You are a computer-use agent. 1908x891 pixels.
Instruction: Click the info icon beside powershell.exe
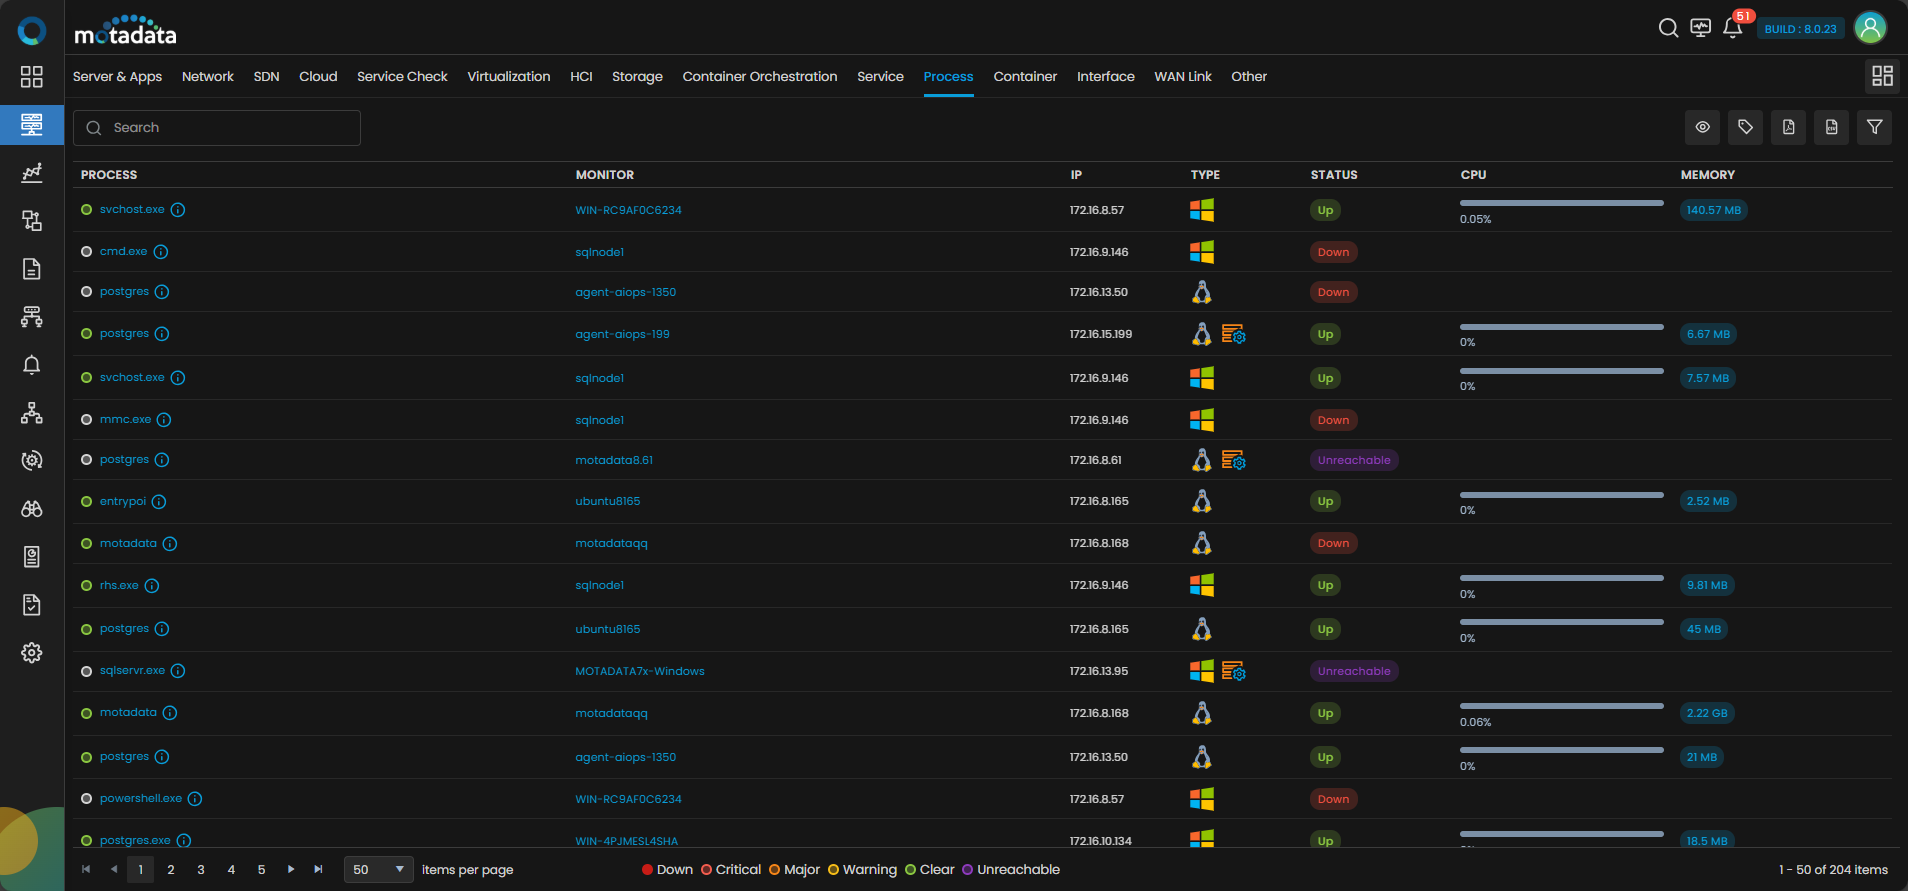(195, 799)
